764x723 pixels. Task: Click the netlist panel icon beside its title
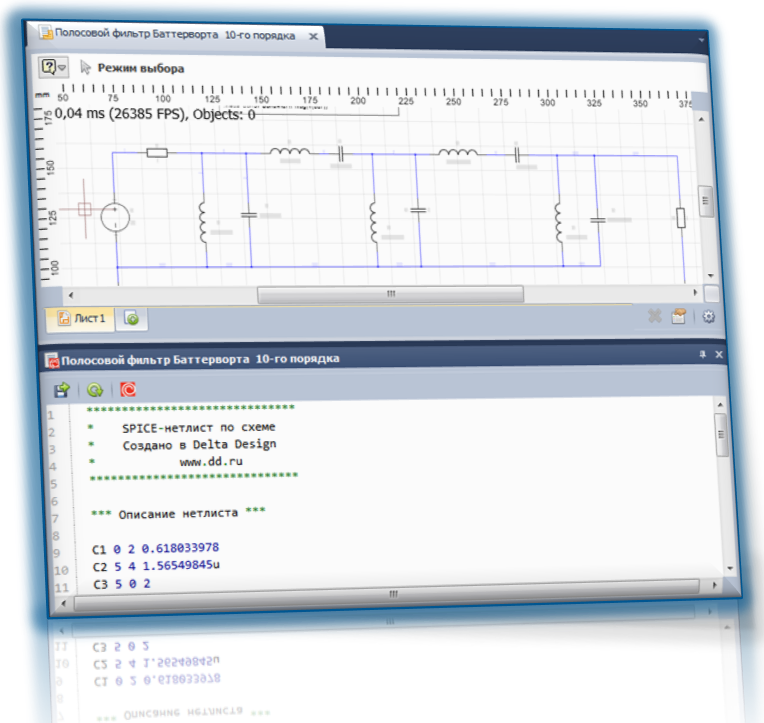click(x=52, y=361)
